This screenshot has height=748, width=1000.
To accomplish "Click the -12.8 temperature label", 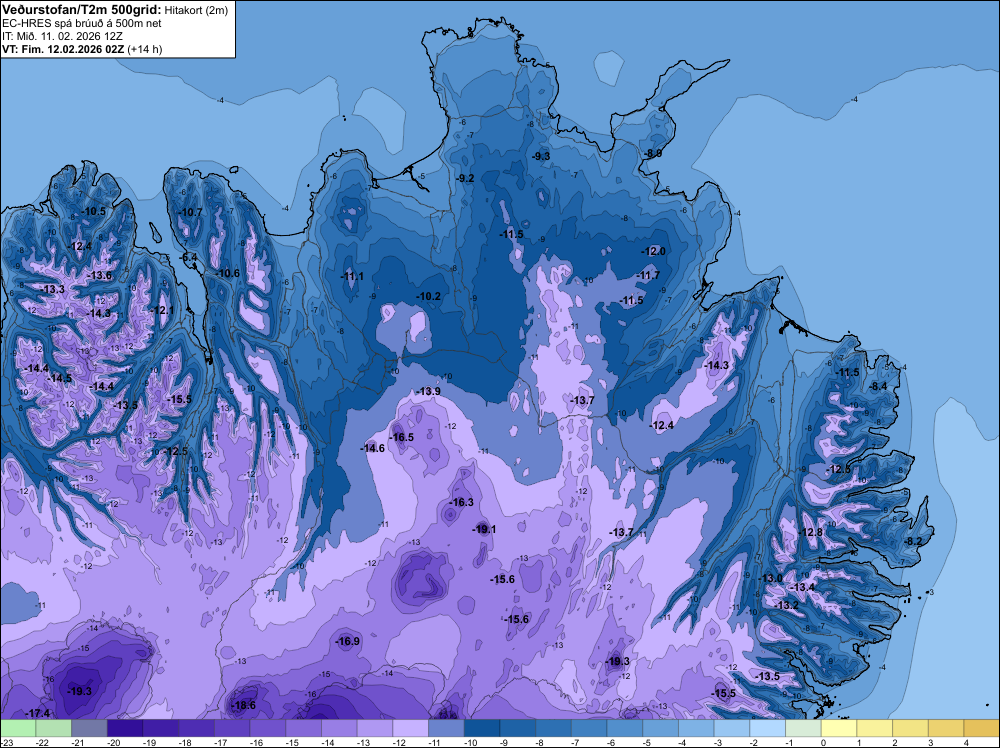I will [811, 532].
